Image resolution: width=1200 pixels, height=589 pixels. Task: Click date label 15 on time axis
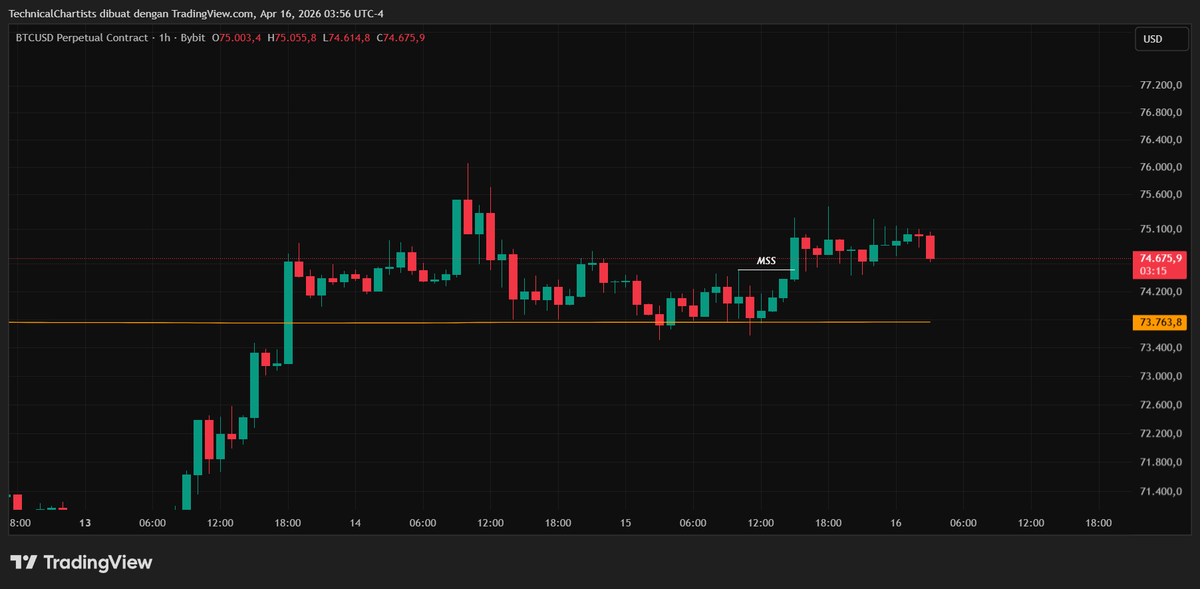pos(625,523)
